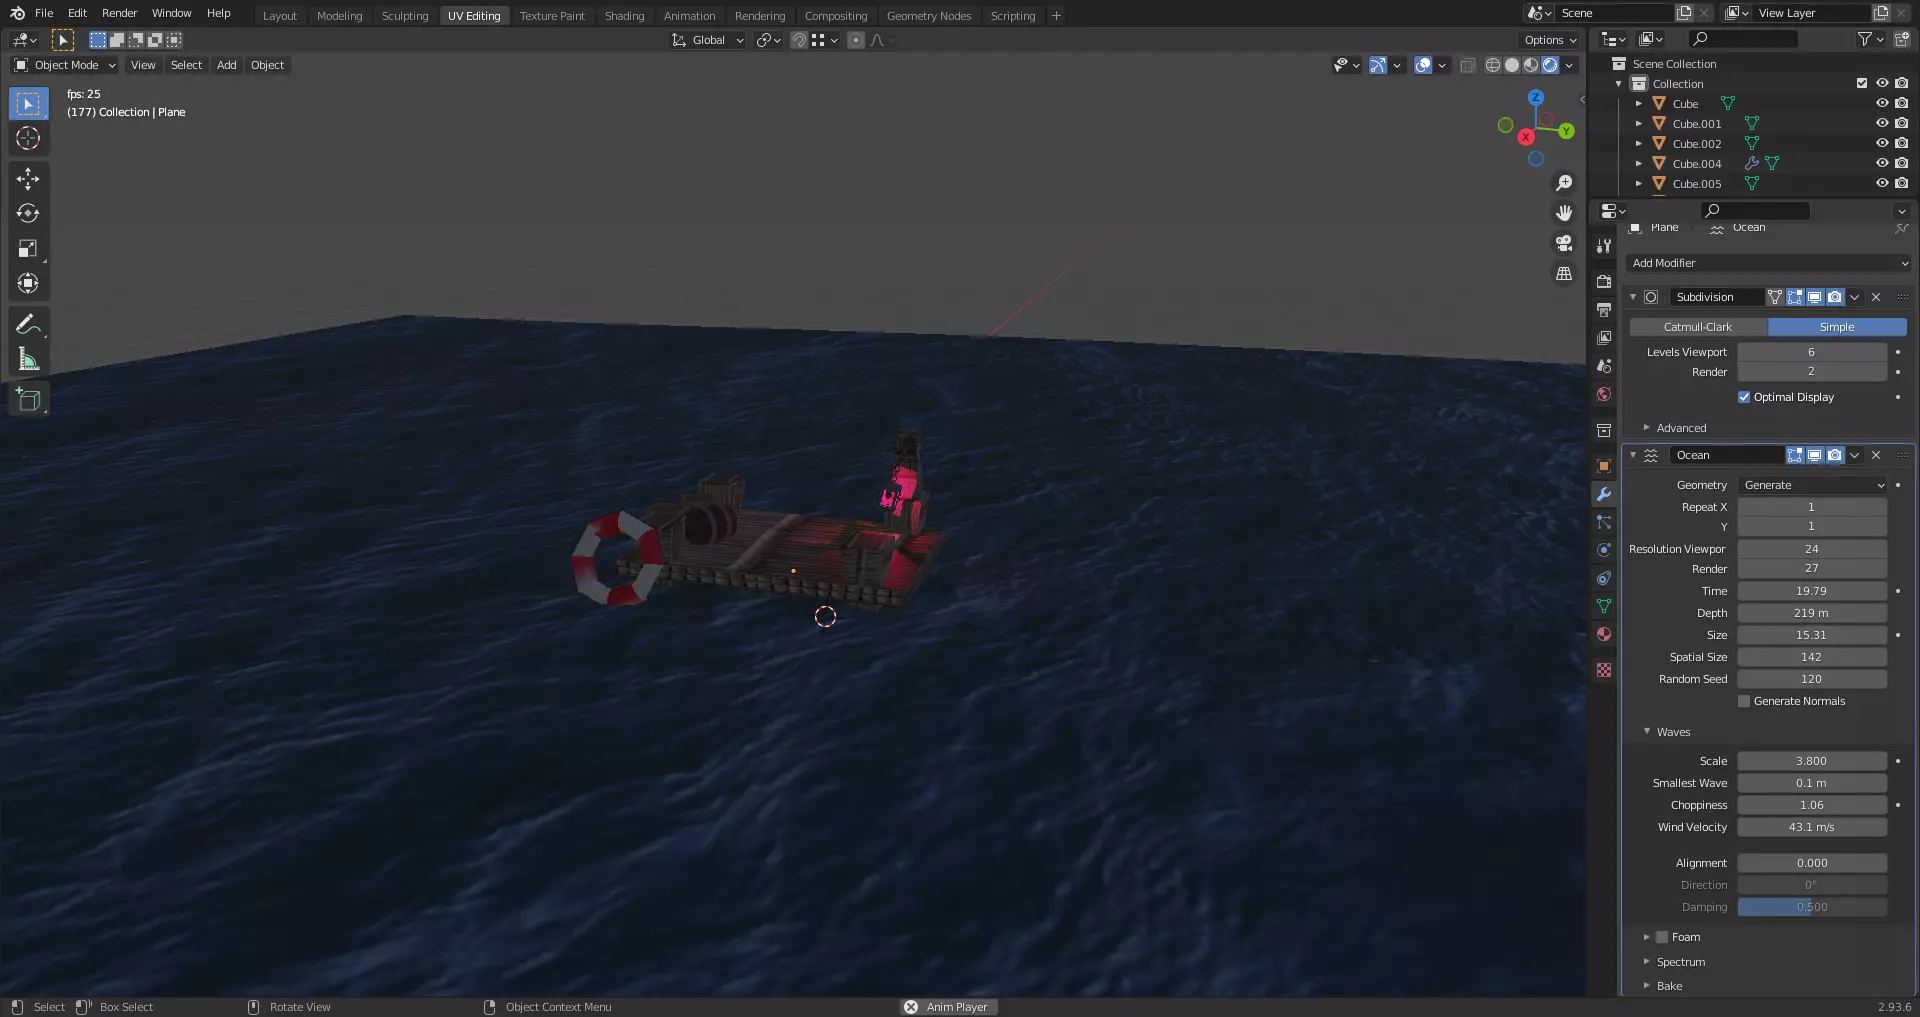Screen dimensions: 1920x1017
Task: Open the outliner filter funnel
Action: [x=1865, y=39]
